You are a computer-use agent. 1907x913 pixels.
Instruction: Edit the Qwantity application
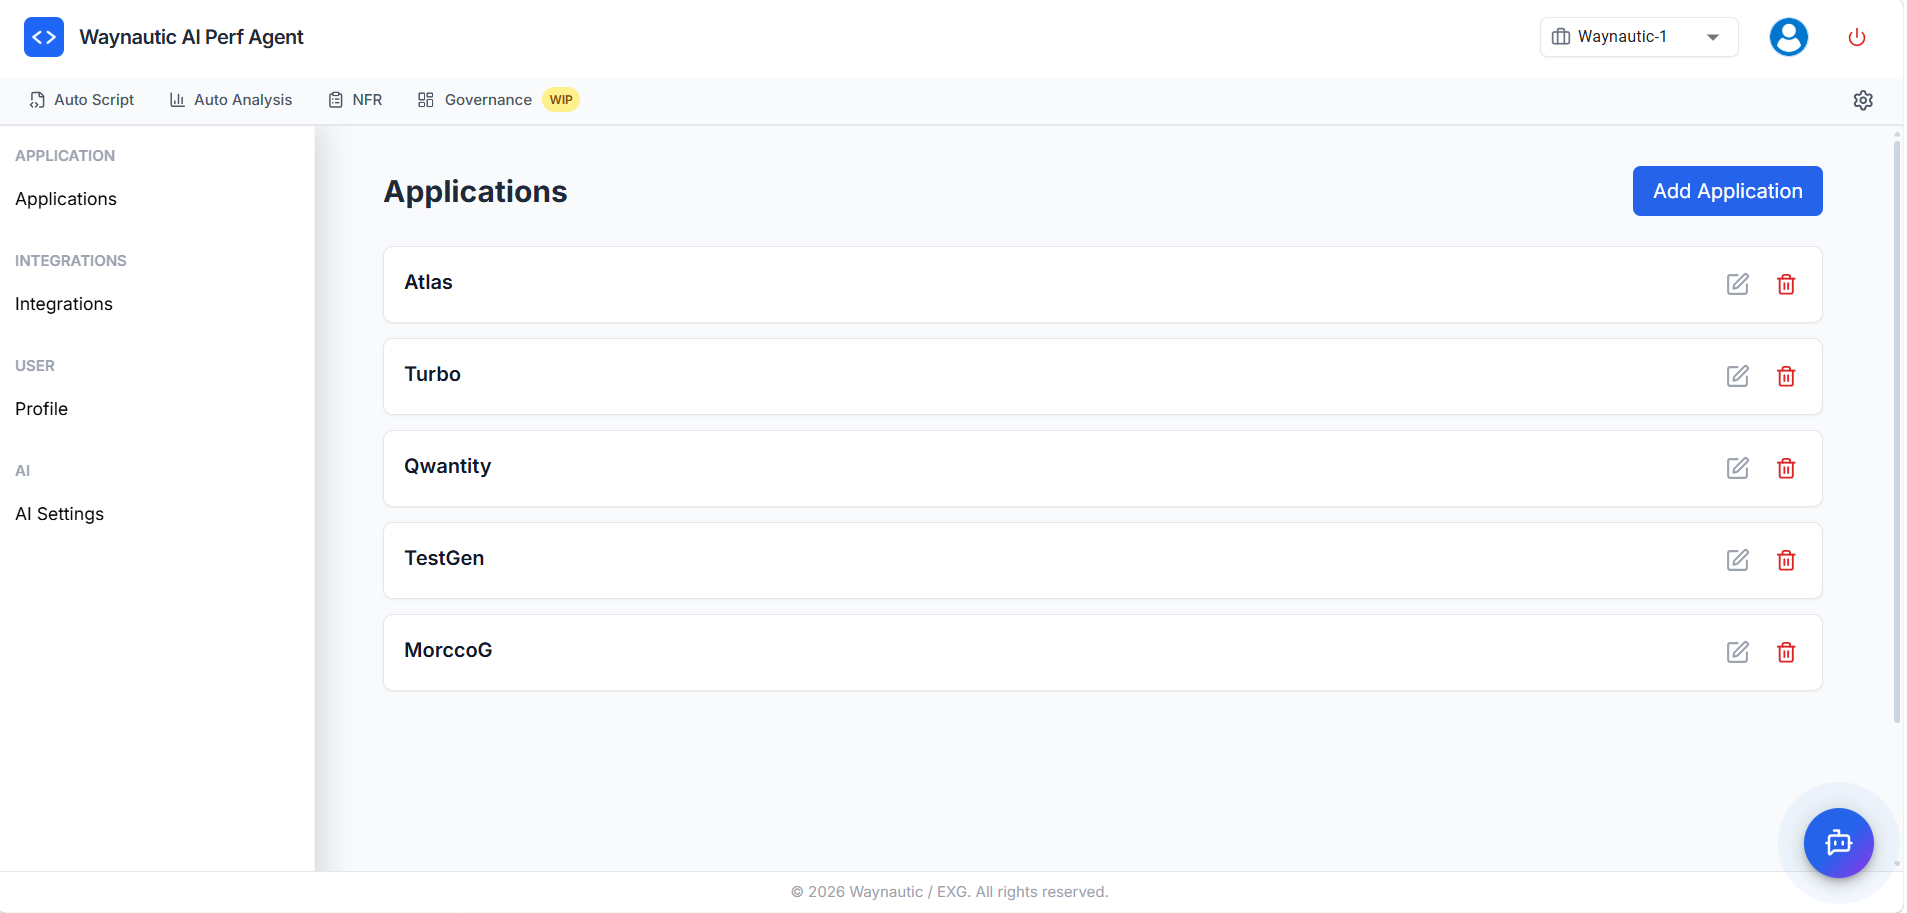click(x=1737, y=468)
